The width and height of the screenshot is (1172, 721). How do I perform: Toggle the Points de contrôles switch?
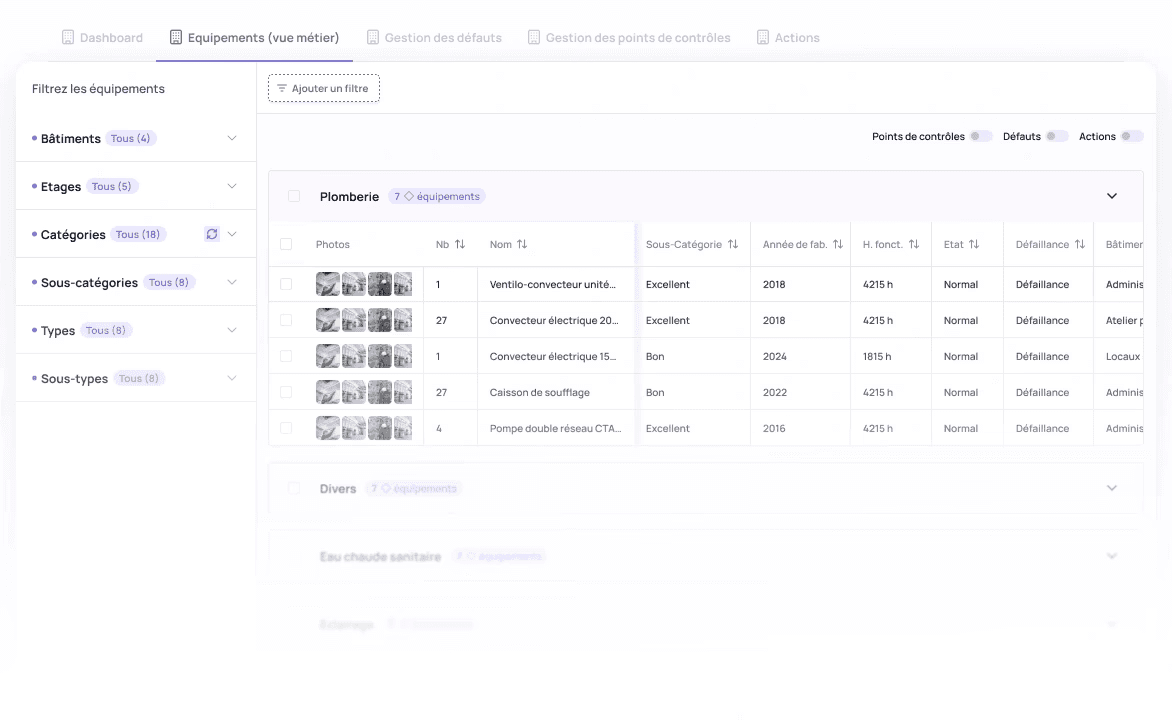tap(981, 136)
